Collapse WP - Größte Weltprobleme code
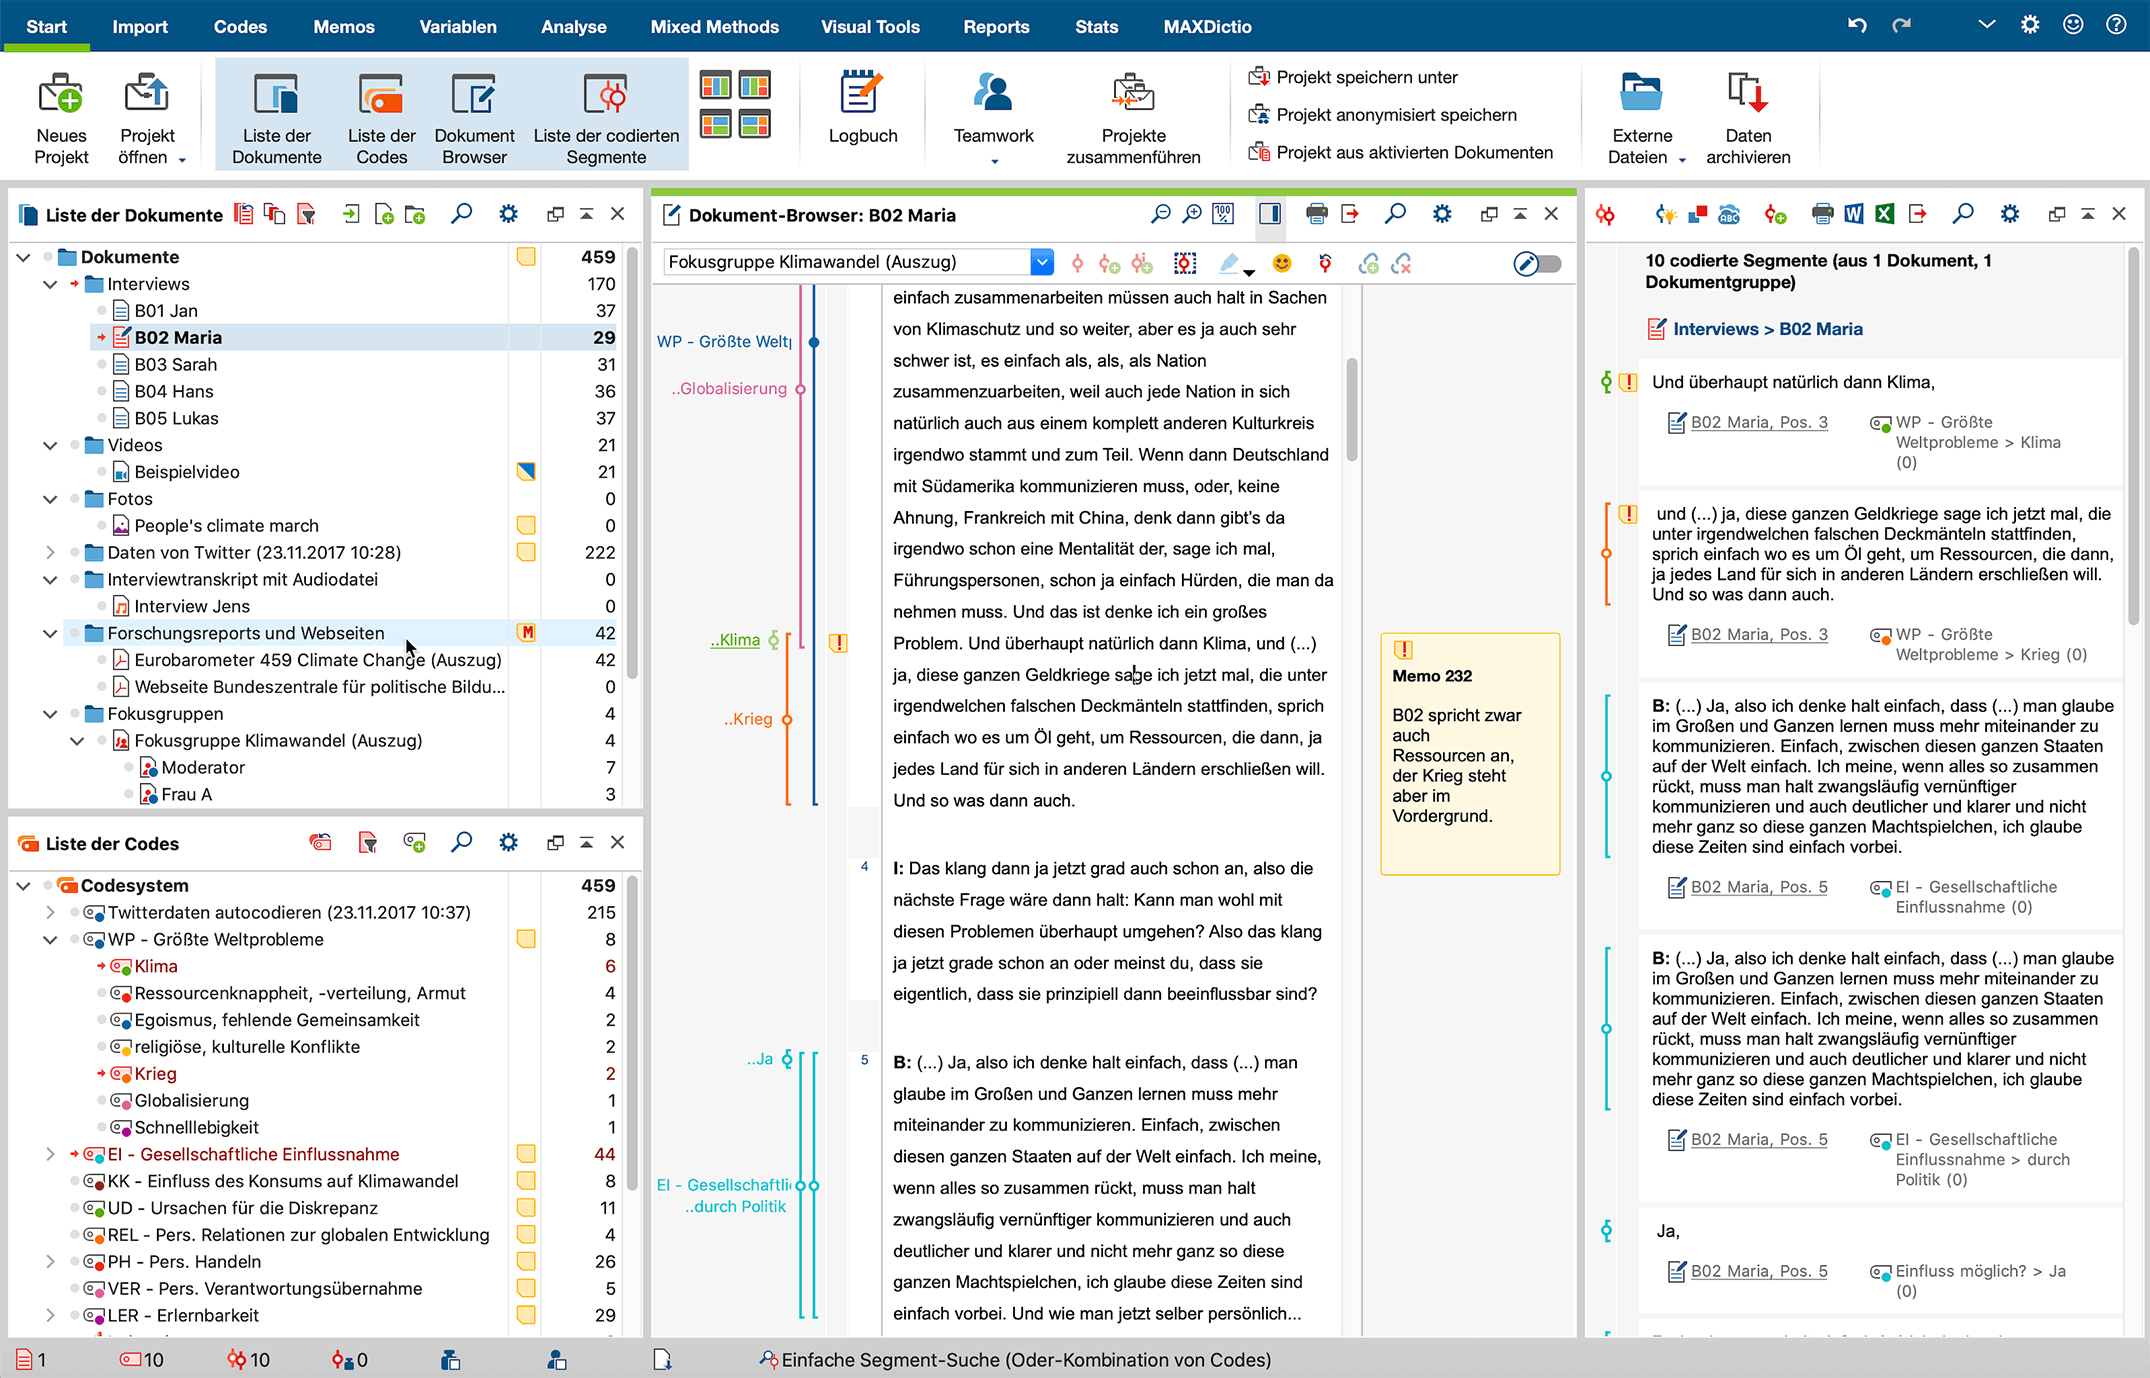 [50, 940]
